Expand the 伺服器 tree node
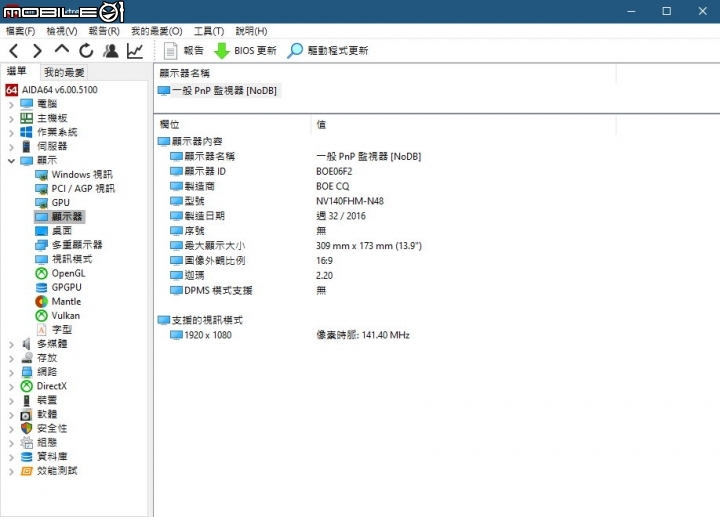This screenshot has width=720, height=517. 11,146
